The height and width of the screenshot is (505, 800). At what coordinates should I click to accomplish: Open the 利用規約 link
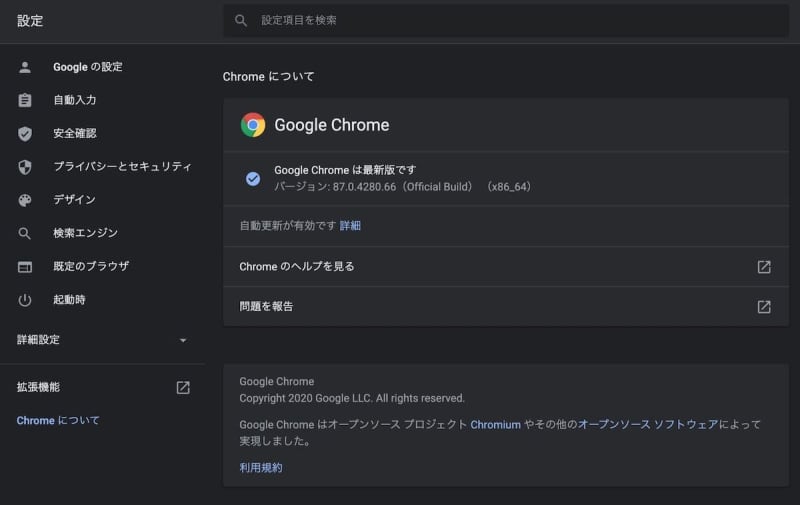[x=261, y=468]
